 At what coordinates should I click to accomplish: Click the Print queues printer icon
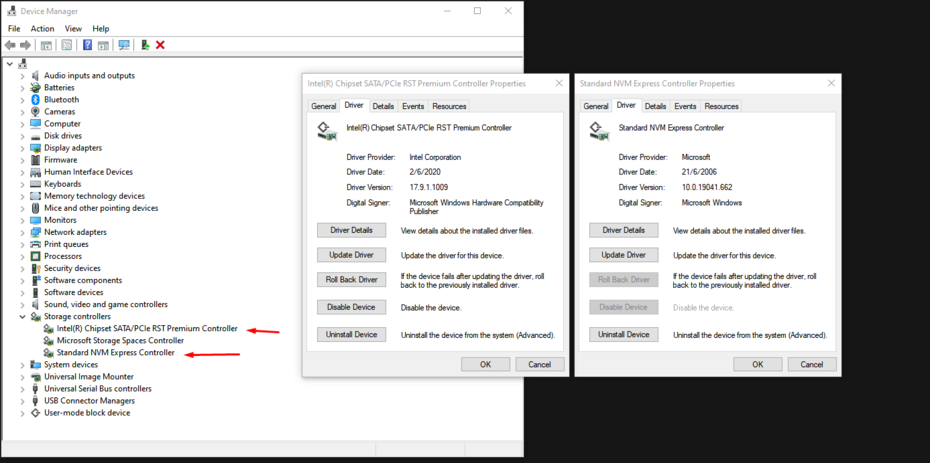[35, 244]
